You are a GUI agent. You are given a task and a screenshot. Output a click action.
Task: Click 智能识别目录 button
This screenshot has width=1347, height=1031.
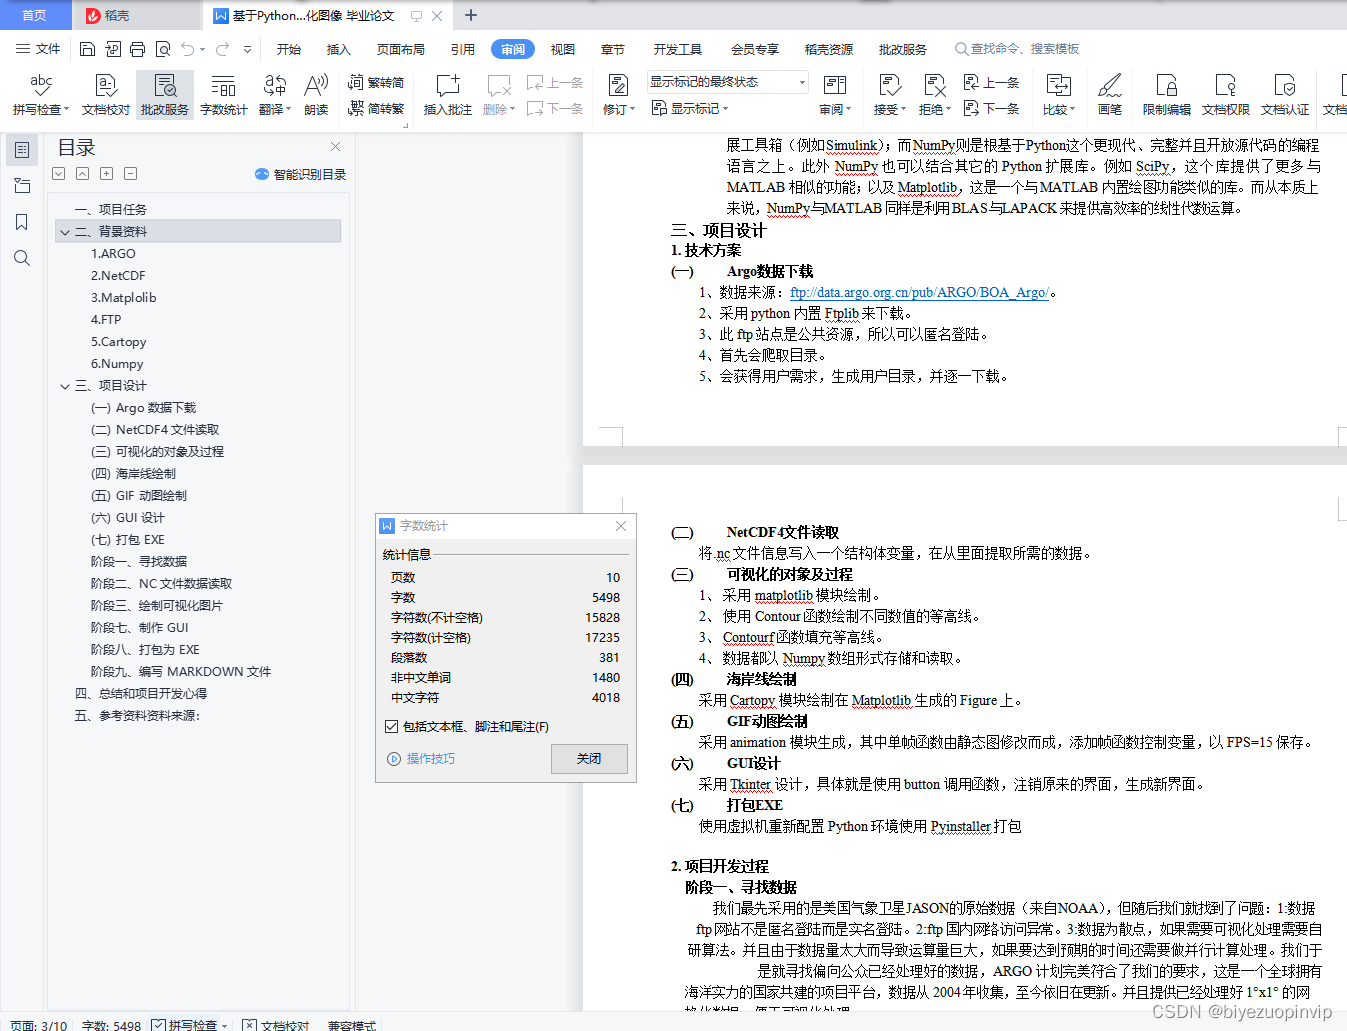[300, 174]
